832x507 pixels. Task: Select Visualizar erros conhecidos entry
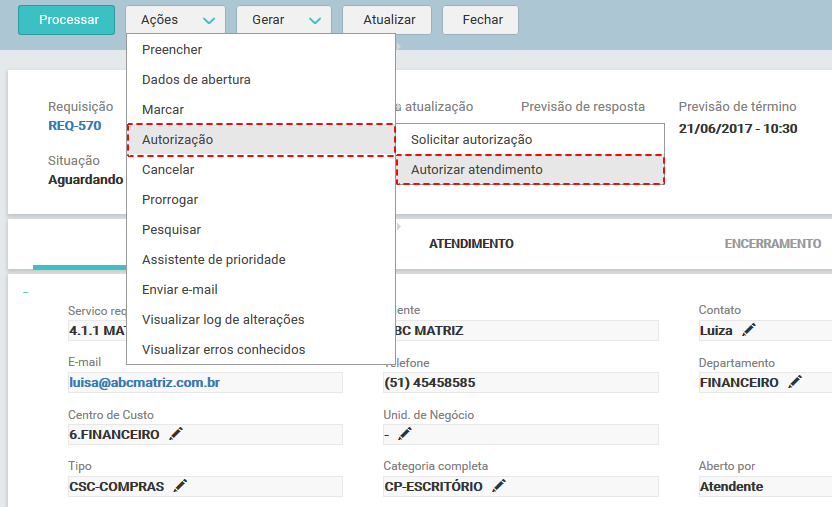pyautogui.click(x=261, y=349)
